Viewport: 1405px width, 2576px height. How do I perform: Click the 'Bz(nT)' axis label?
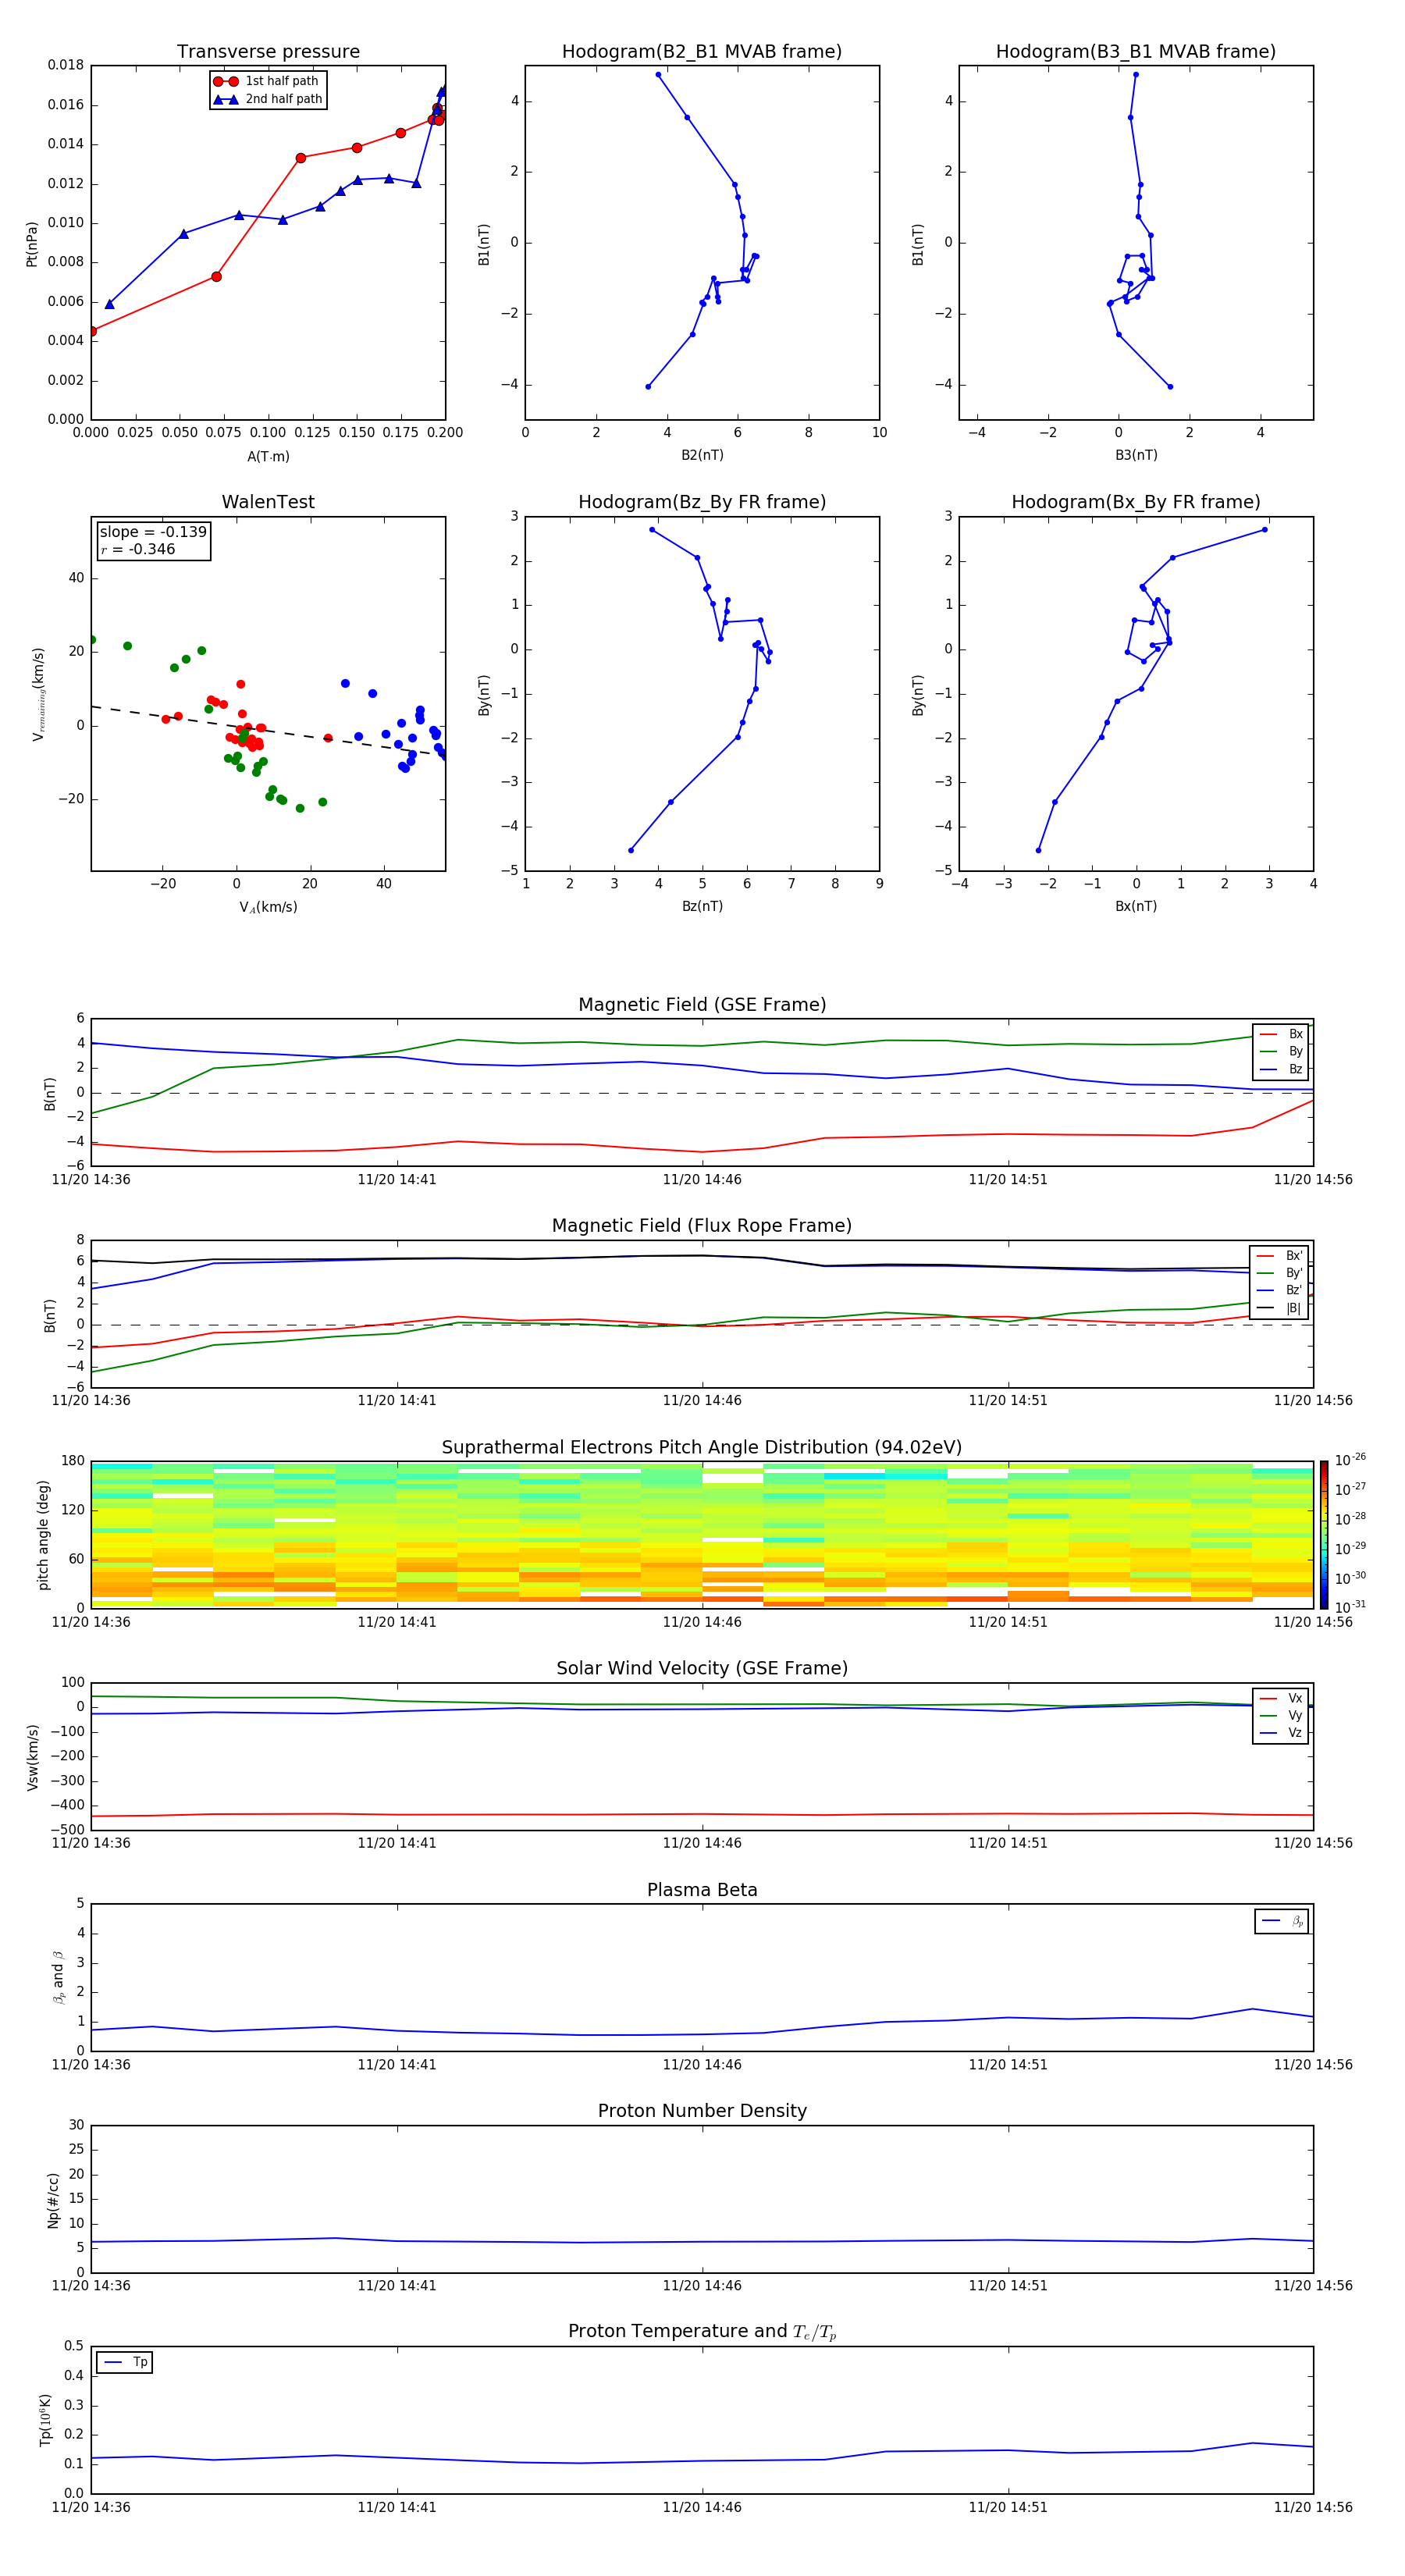[x=702, y=906]
